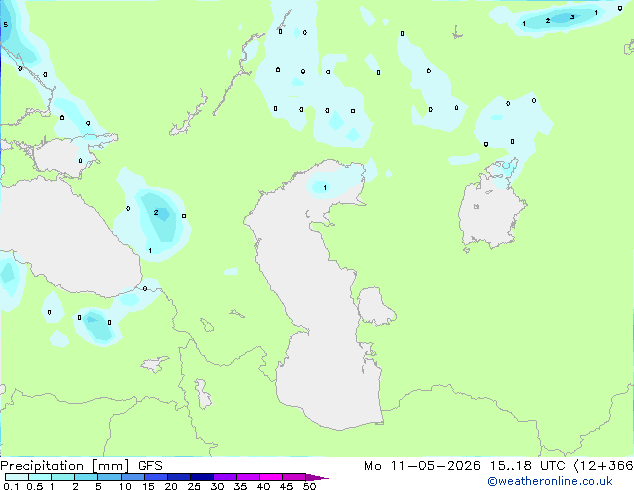Select the legend arrow tip above 50
Viewport: 634px width, 490px height.
317,478
